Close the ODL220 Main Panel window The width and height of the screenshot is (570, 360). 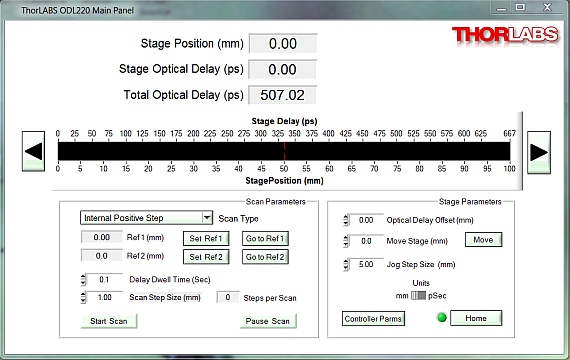click(x=547, y=7)
